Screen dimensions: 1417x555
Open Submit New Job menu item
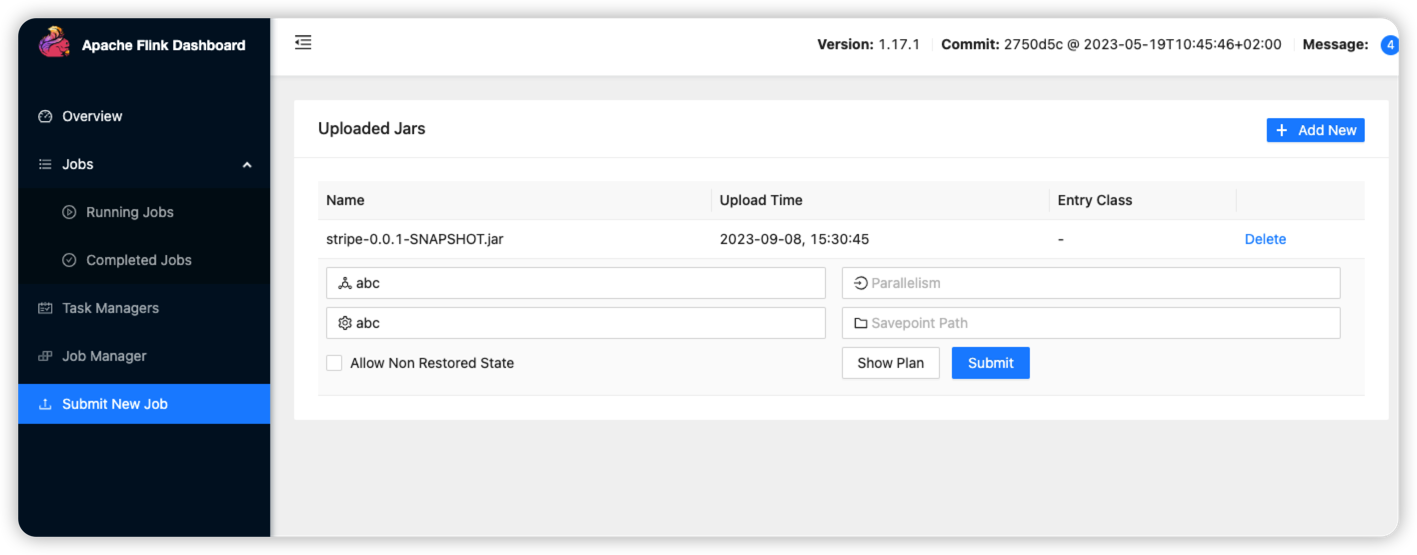point(114,404)
